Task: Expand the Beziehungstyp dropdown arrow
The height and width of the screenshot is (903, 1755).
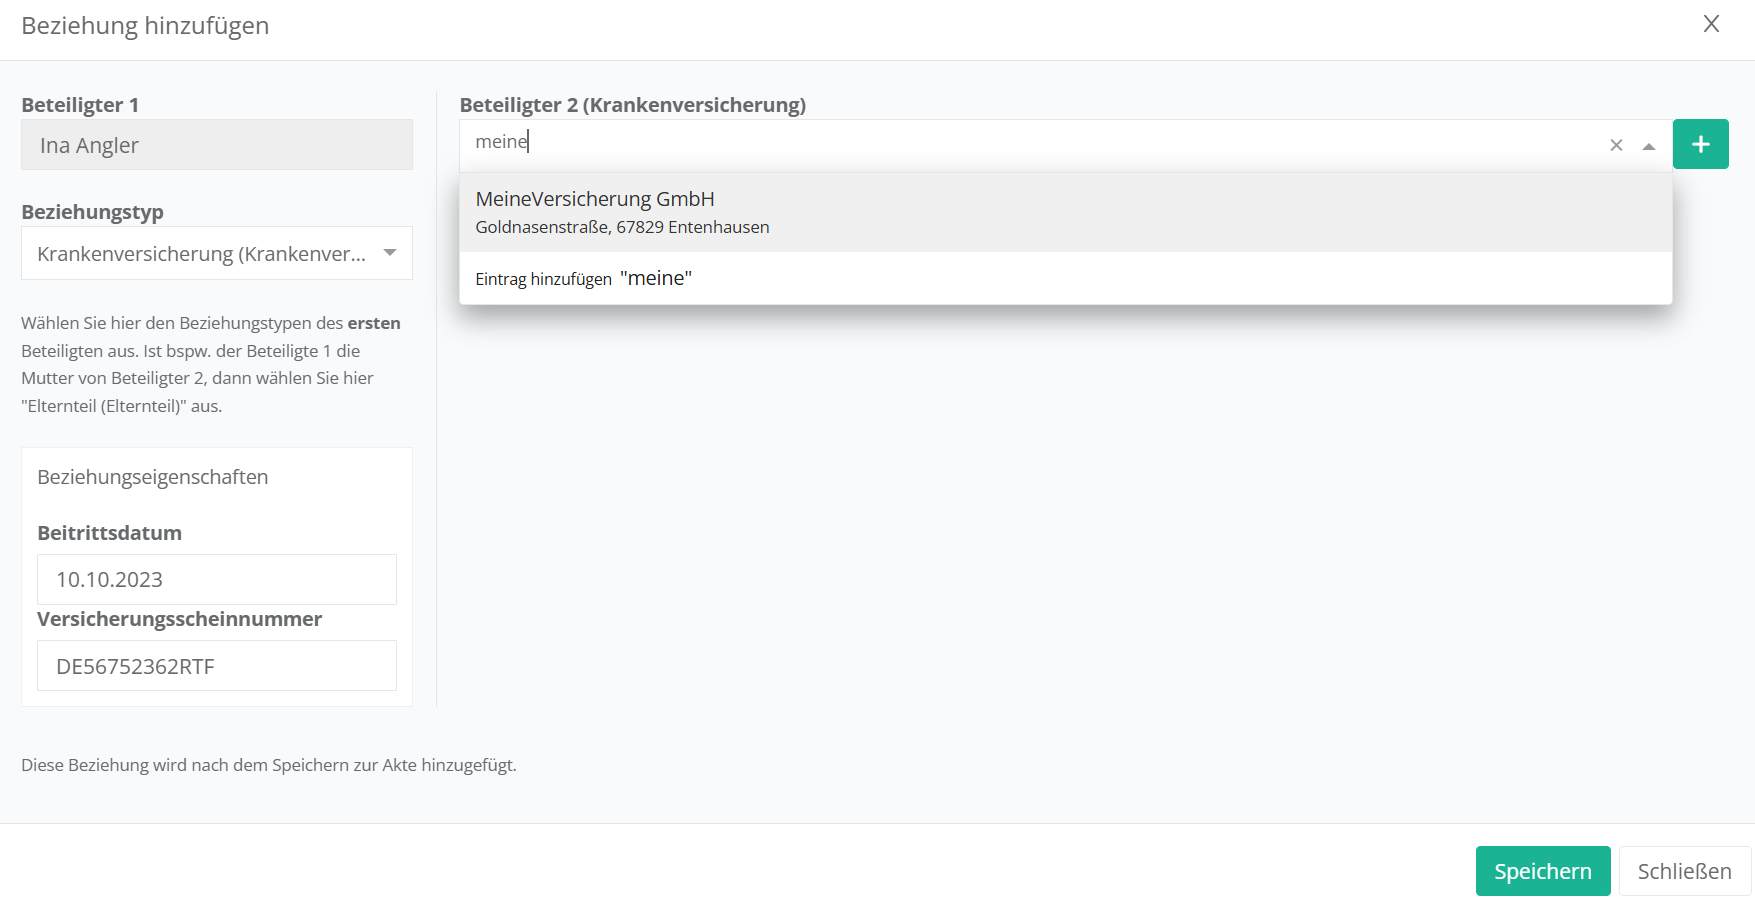Action: [390, 253]
